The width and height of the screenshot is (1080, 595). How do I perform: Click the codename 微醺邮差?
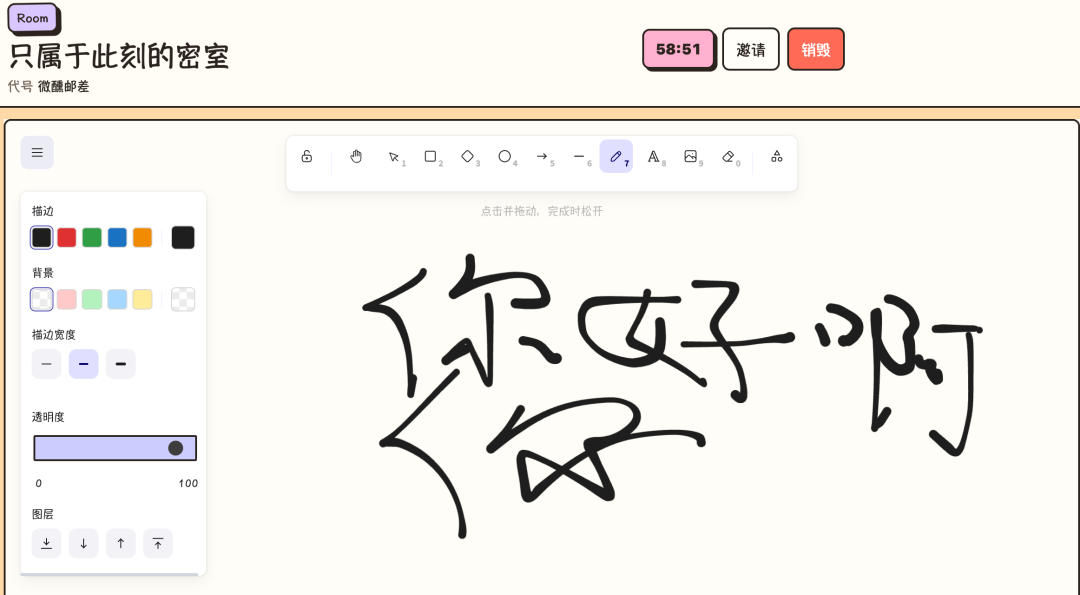click(63, 86)
